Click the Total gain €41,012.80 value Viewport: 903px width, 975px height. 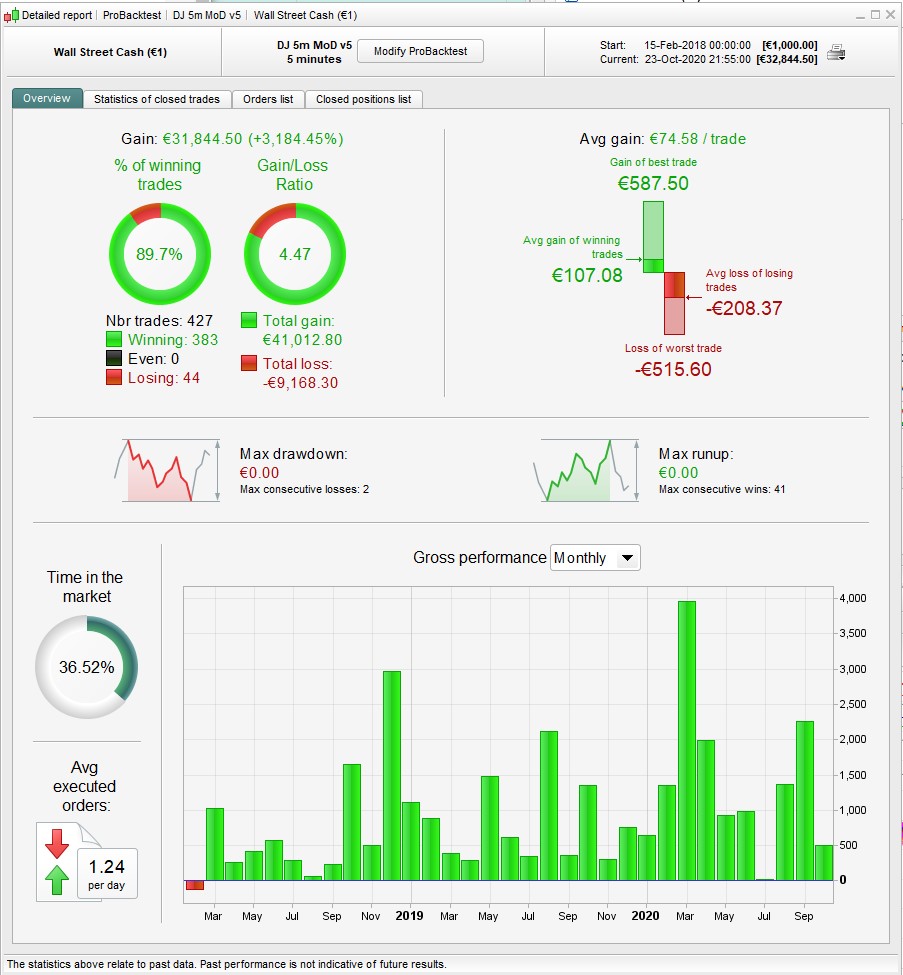pos(302,340)
